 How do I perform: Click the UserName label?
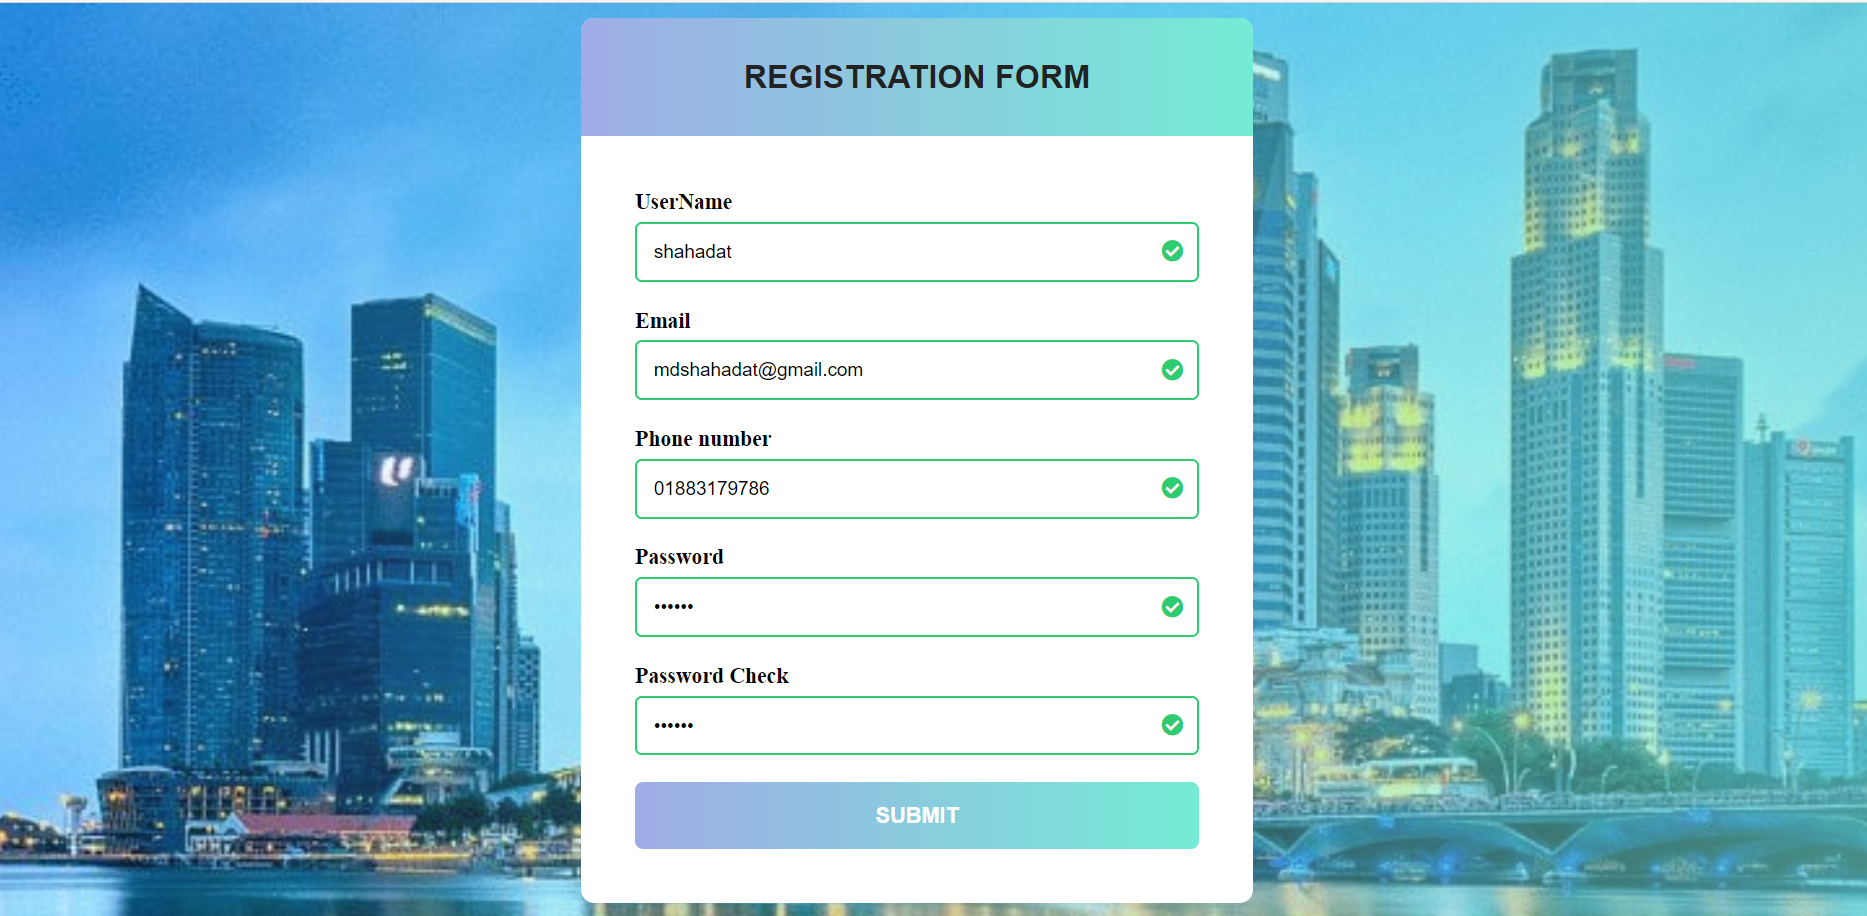pos(684,202)
